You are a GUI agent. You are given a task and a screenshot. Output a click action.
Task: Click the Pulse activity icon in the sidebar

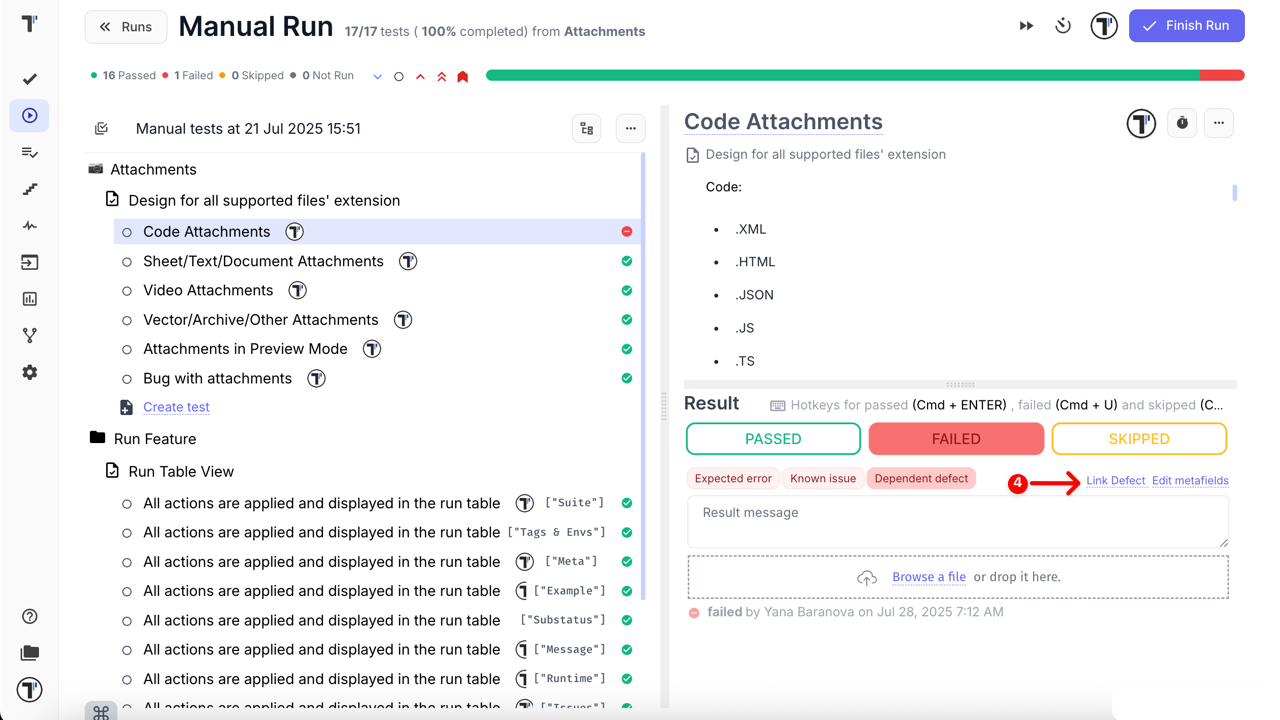[x=30, y=226]
